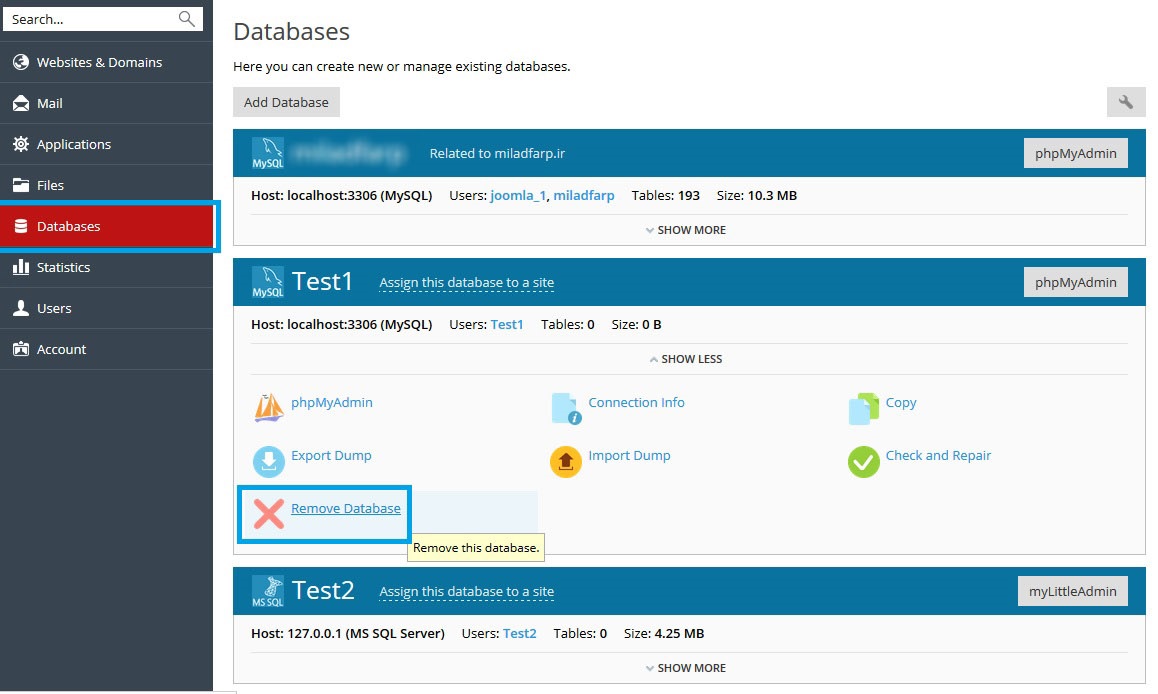Image resolution: width=1158 pixels, height=694 pixels.
Task: Focus the Search input field
Action: click(90, 19)
